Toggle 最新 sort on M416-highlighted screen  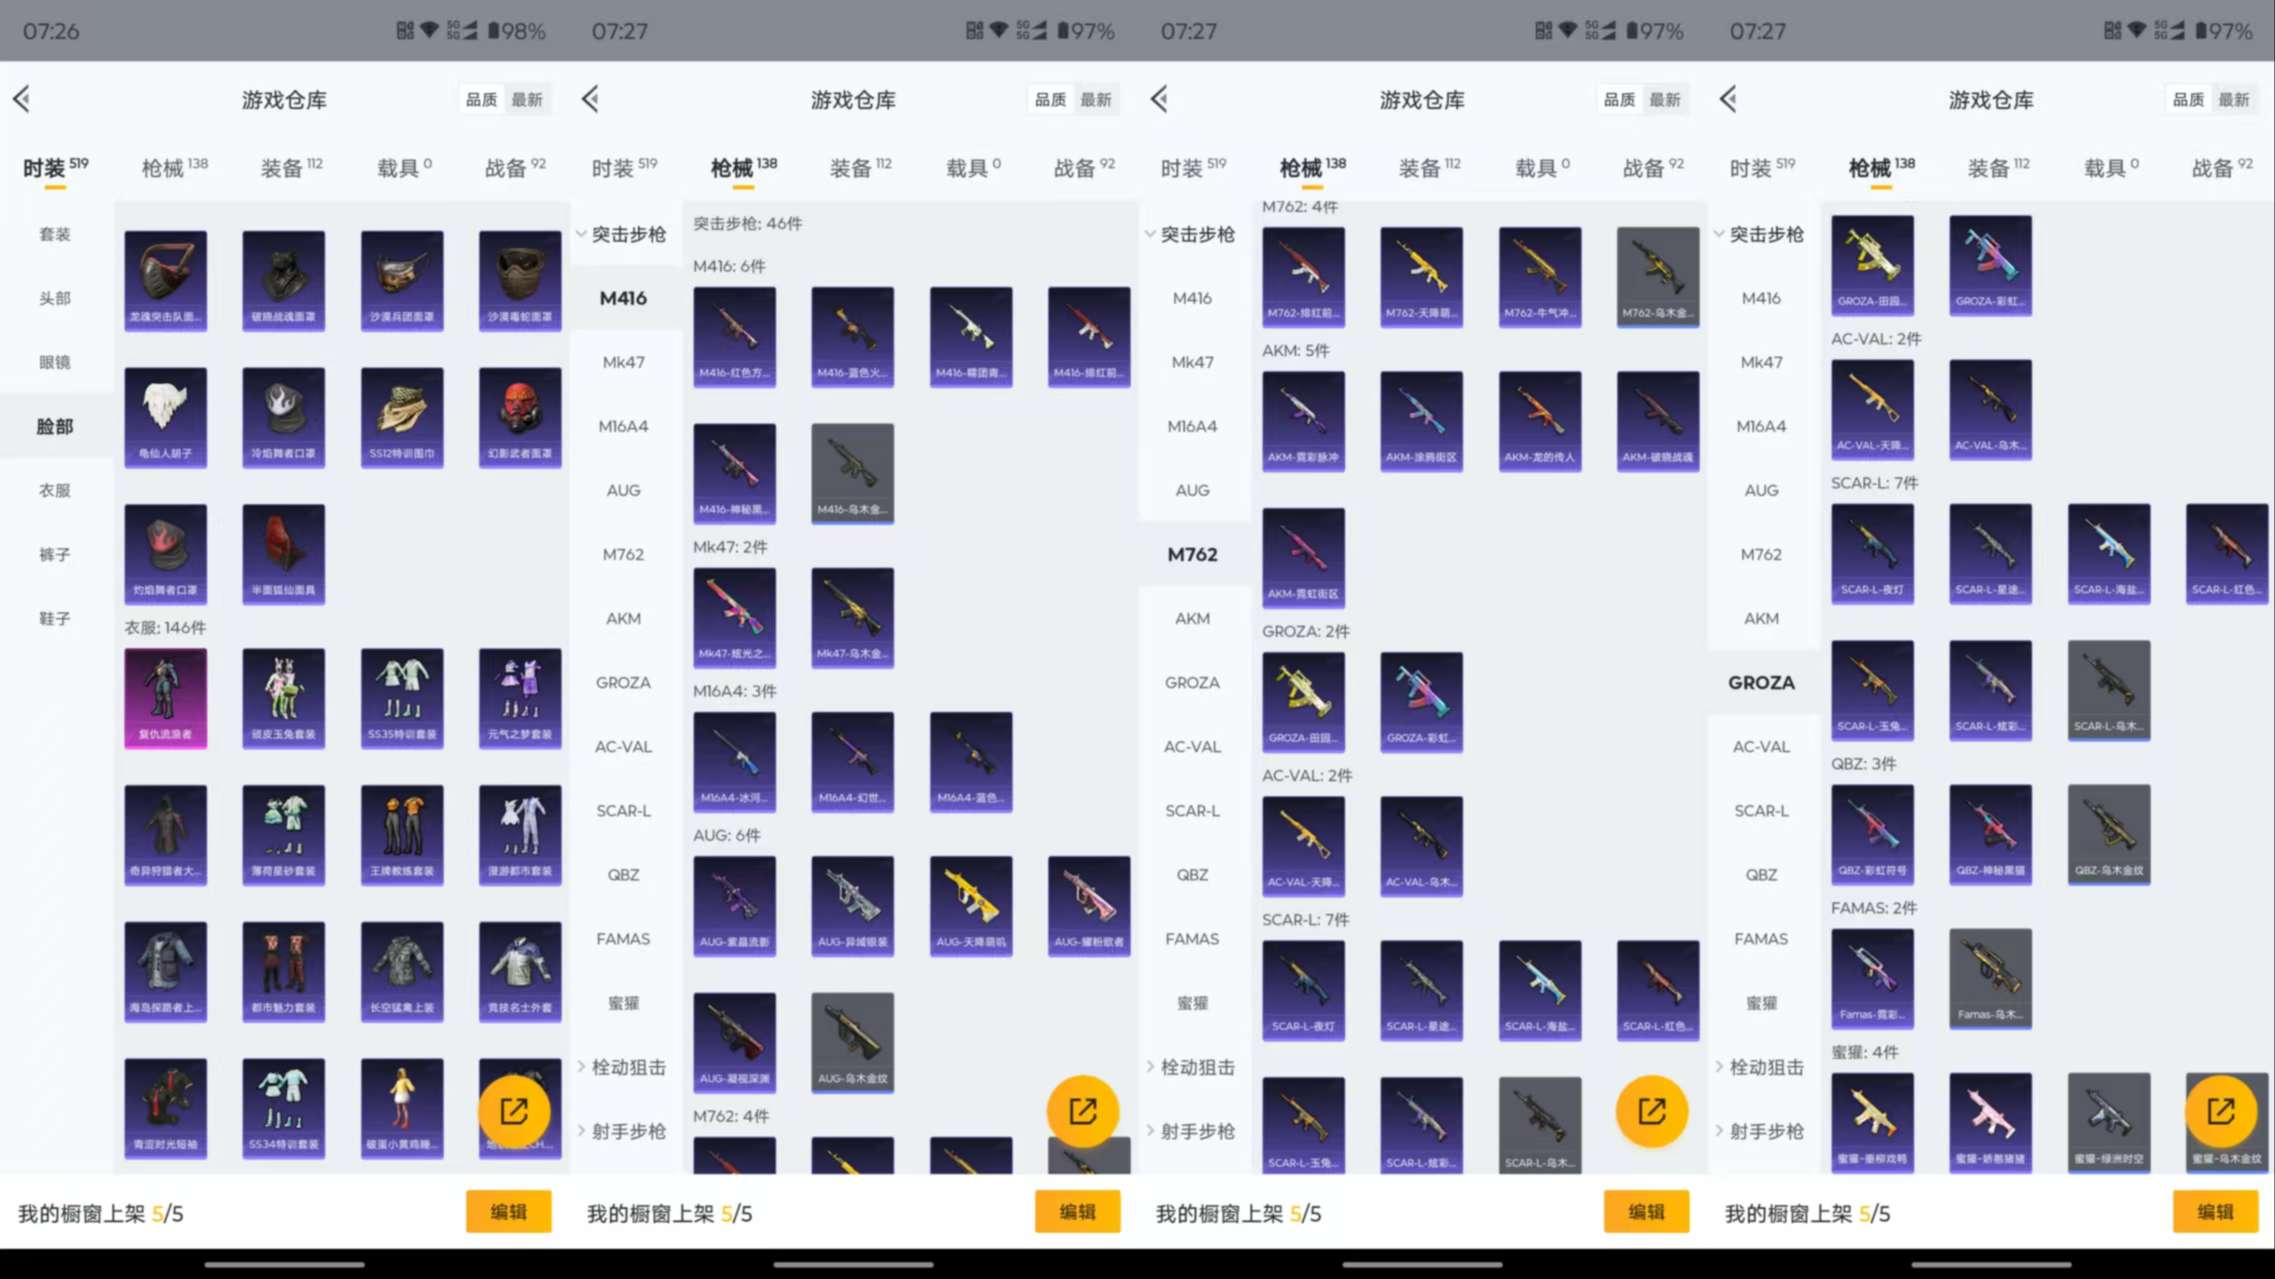pos(1096,100)
